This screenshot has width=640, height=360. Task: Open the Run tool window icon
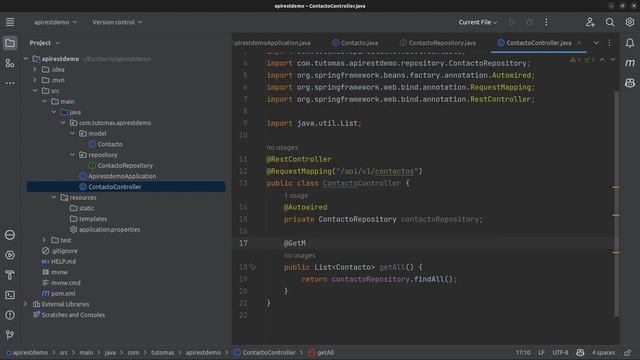coord(10,255)
